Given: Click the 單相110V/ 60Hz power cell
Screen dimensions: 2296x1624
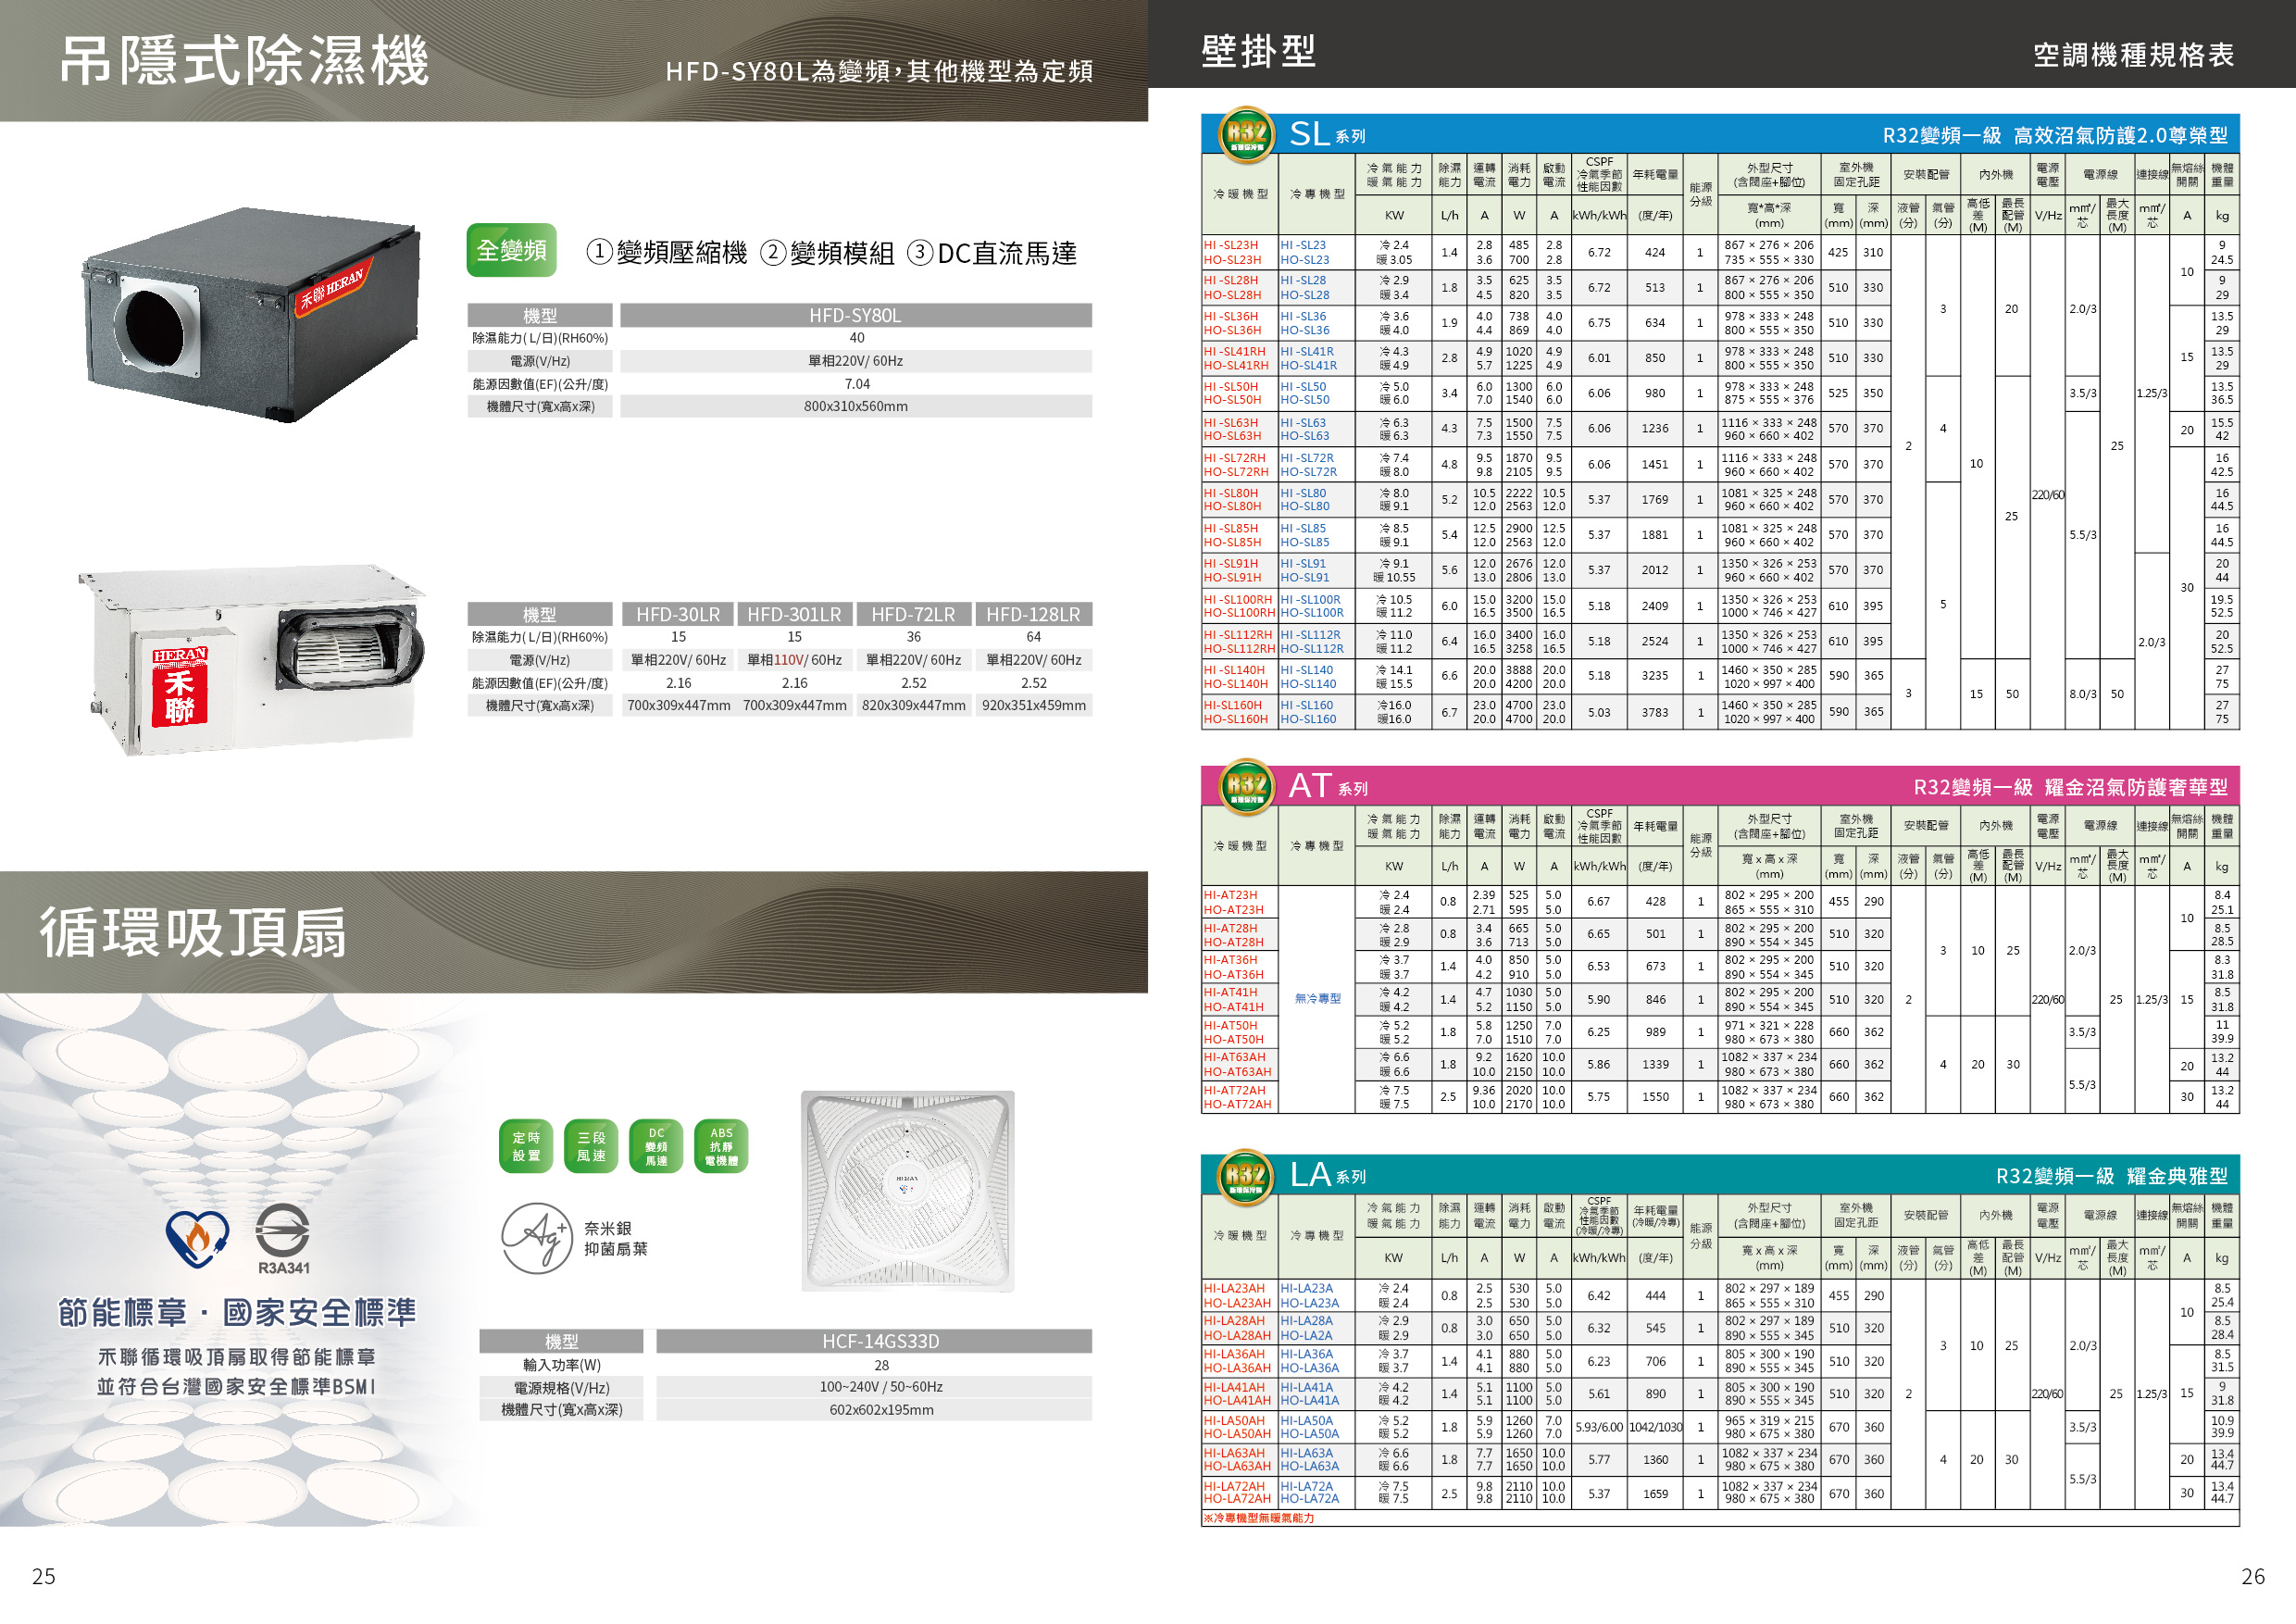Looking at the screenshot, I should click(x=794, y=660).
